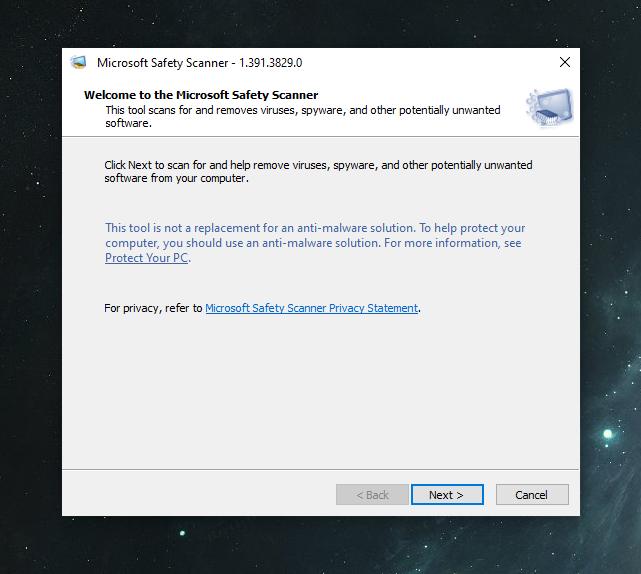Click the Safety Scanner title bar icon

click(78, 63)
